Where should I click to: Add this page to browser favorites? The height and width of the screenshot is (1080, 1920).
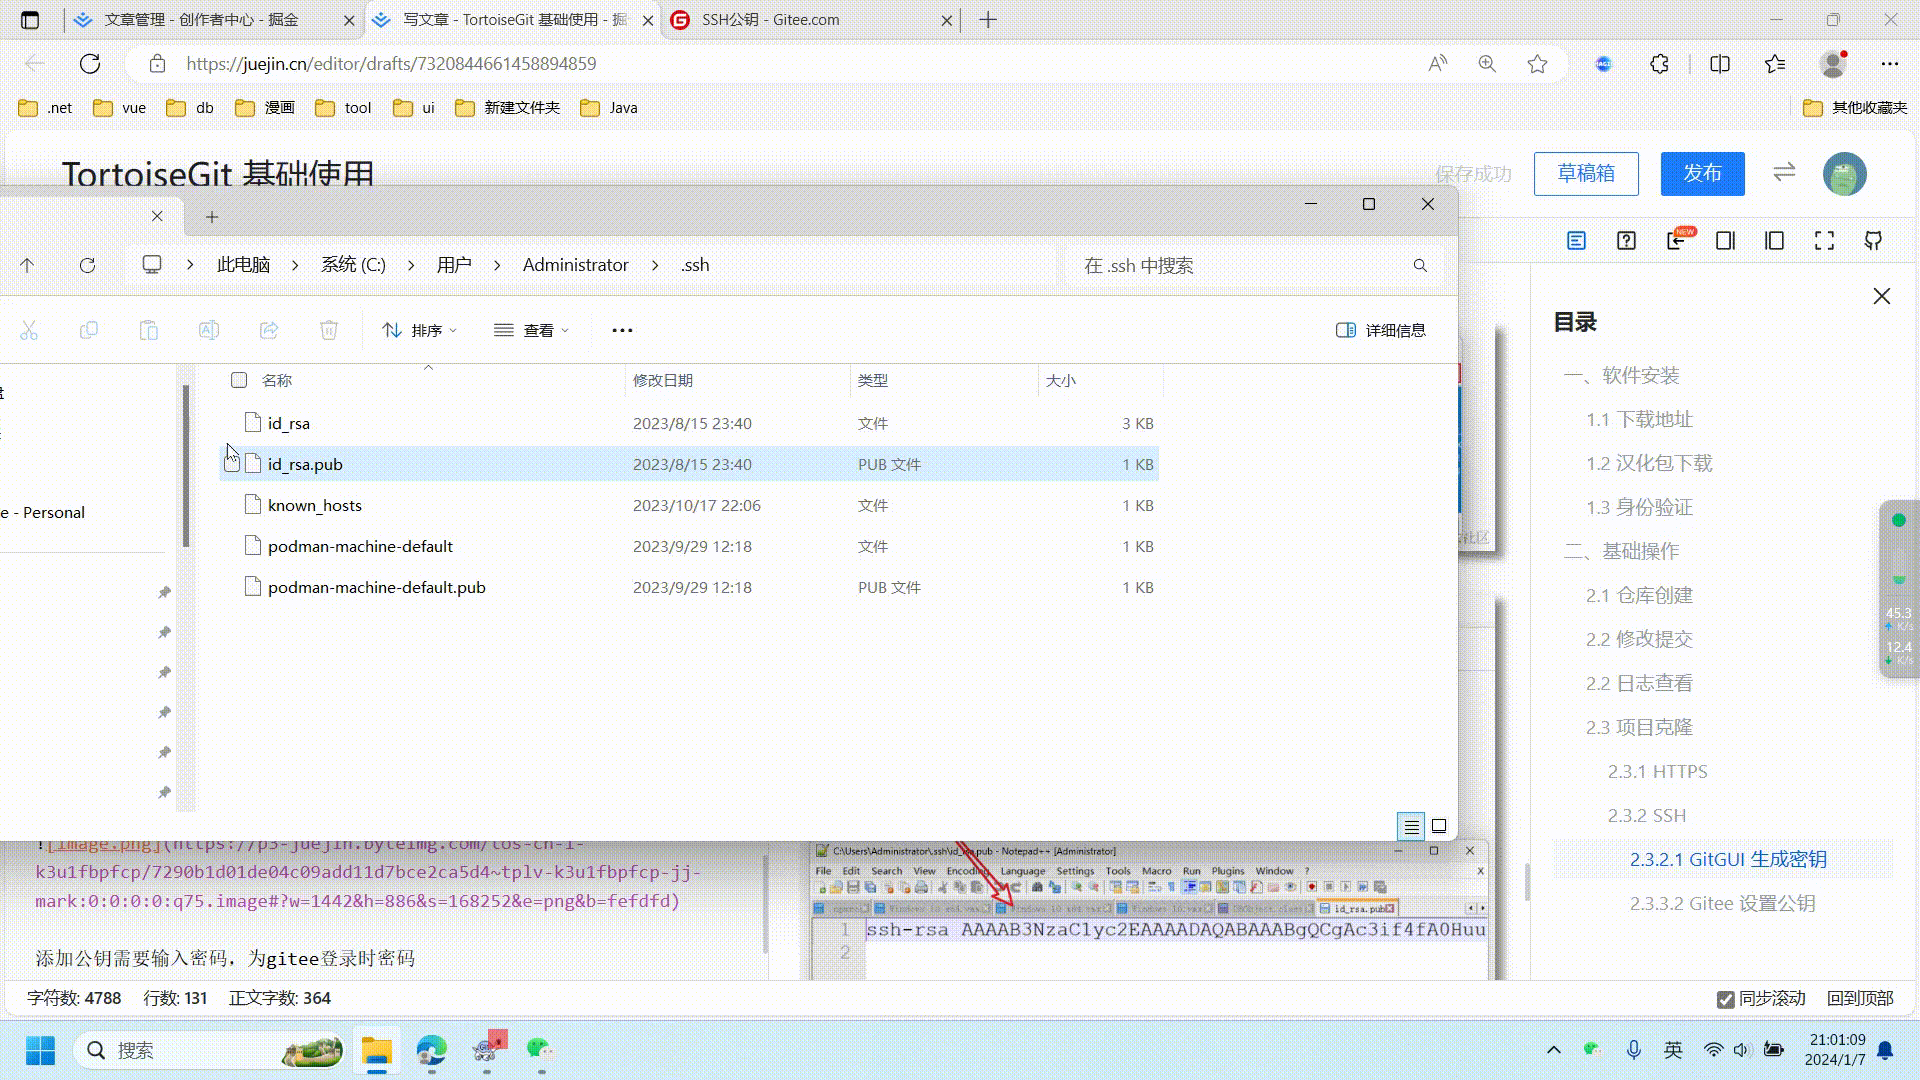pos(1537,64)
